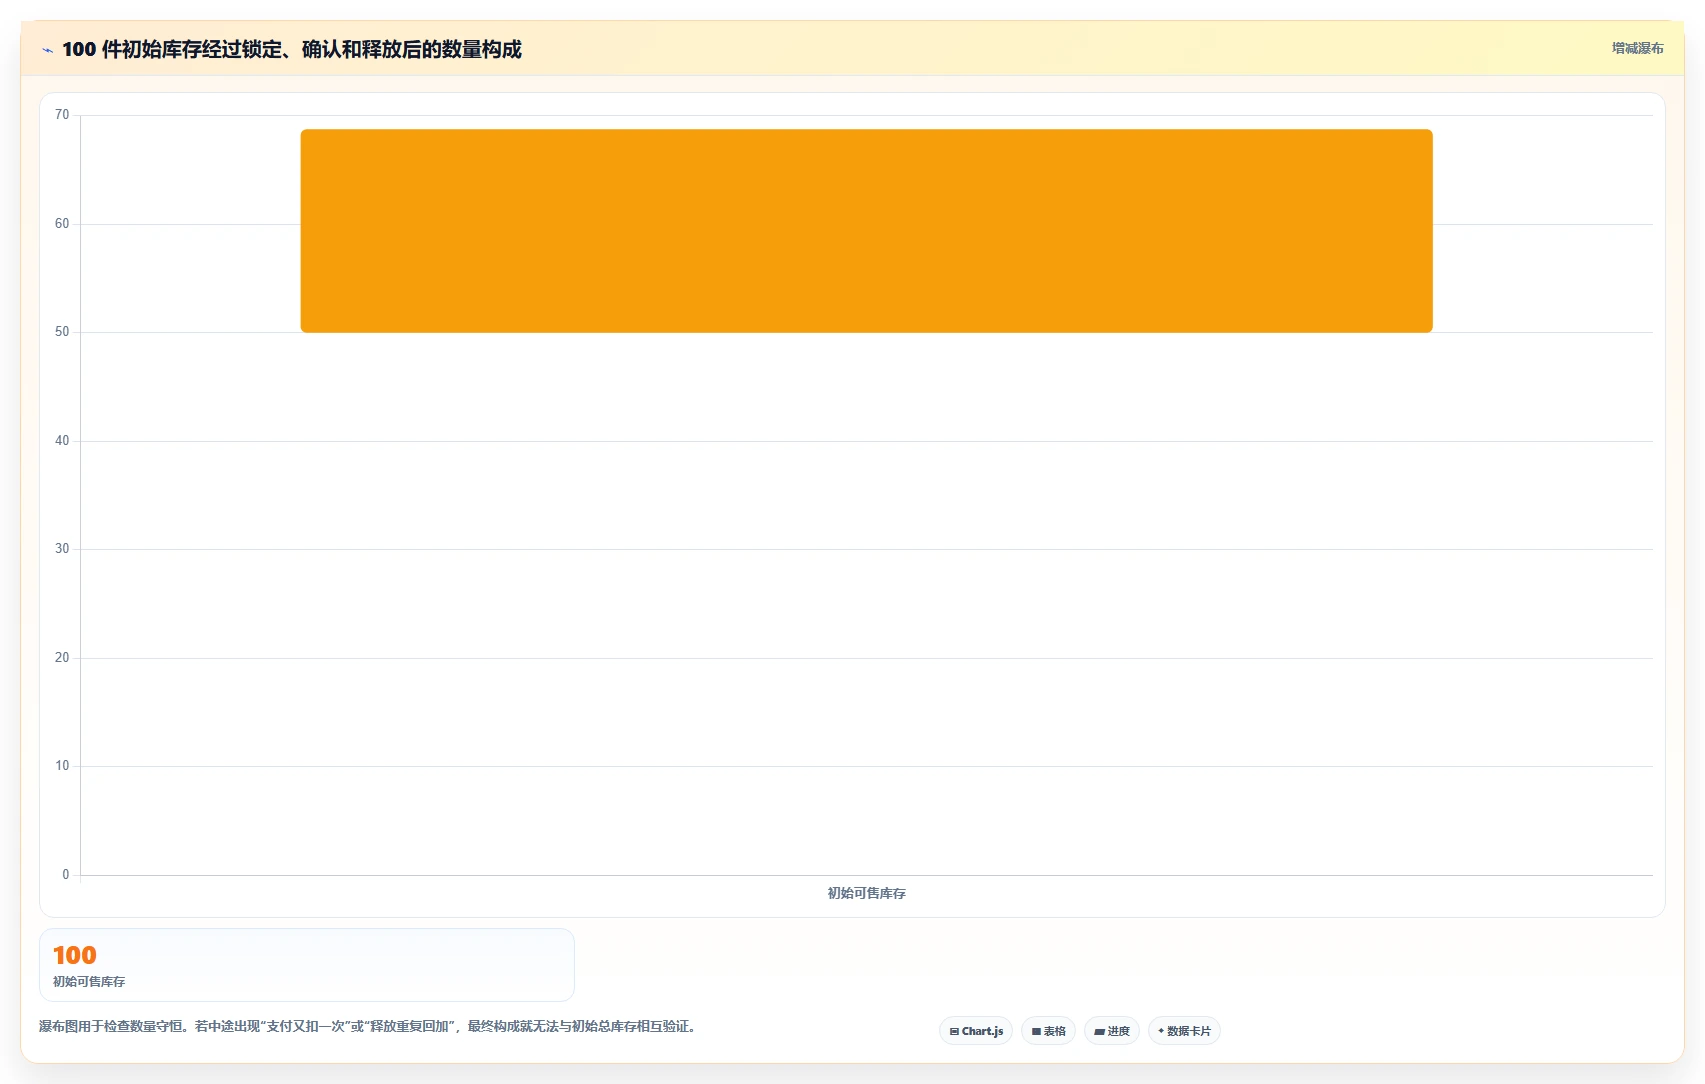Click the 初始可售库存 x-axis label
1705x1084 pixels.
[866, 893]
